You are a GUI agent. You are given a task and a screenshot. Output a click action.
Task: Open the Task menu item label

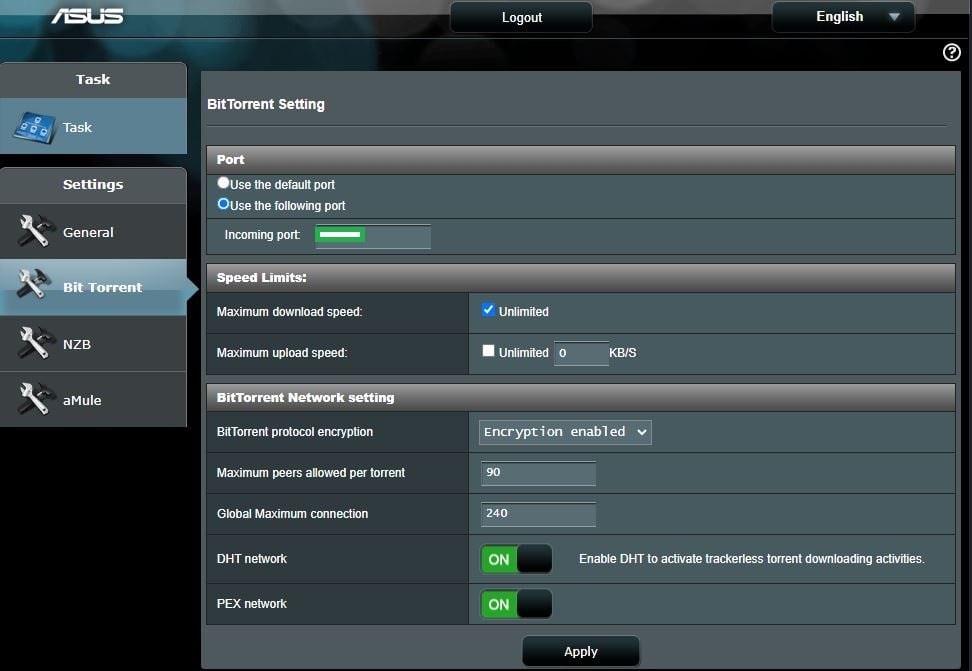pyautogui.click(x=77, y=127)
